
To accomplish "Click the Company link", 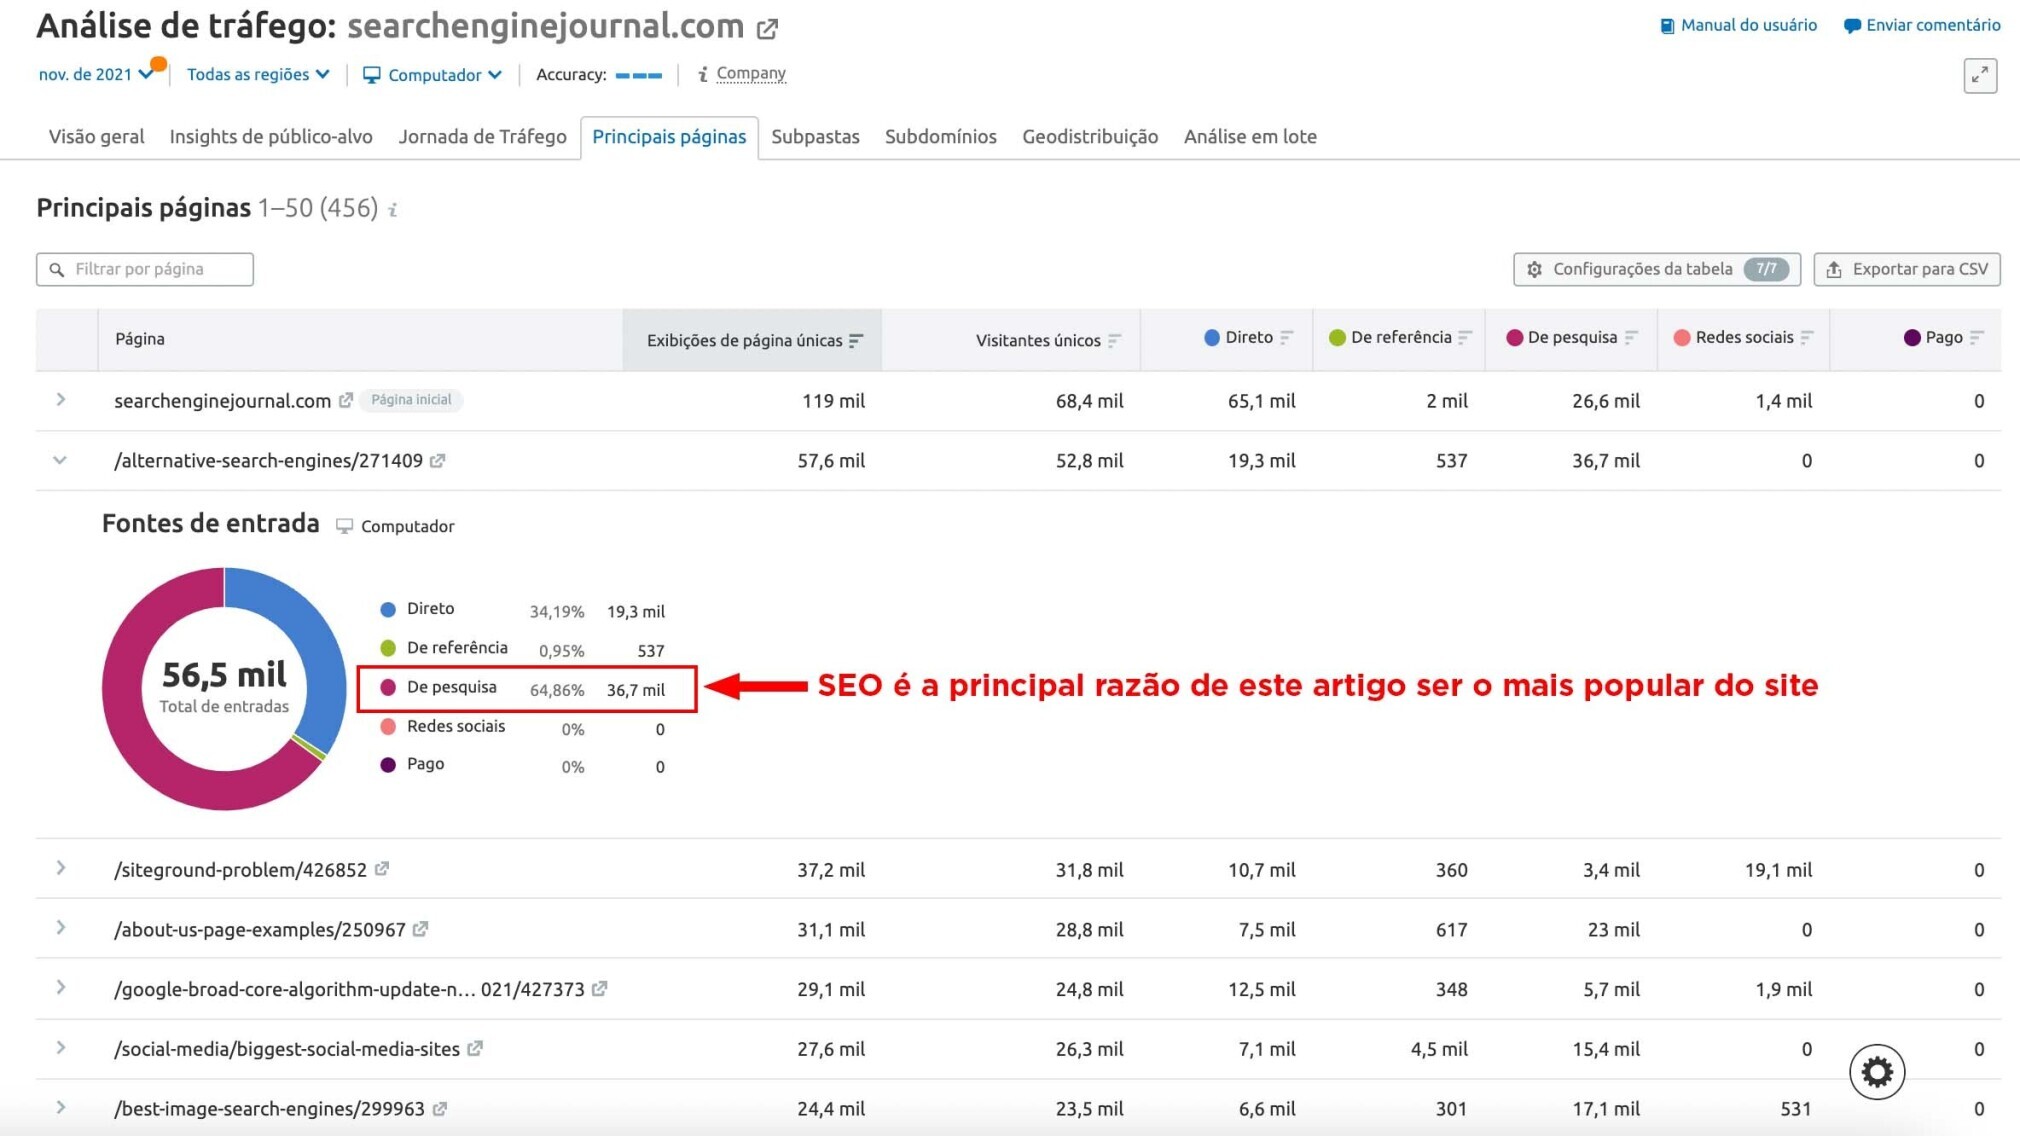I will pyautogui.click(x=751, y=74).
